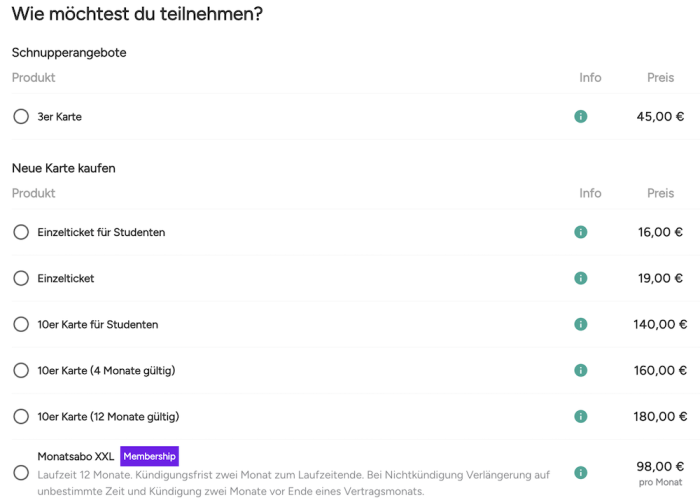Click the Monatsabo XXL product name

click(x=75, y=456)
